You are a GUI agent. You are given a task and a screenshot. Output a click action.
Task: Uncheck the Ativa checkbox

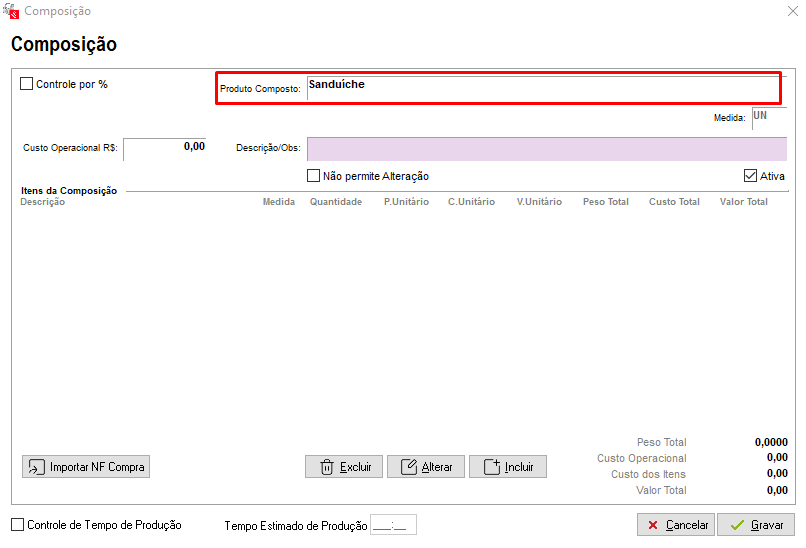pyautogui.click(x=750, y=176)
